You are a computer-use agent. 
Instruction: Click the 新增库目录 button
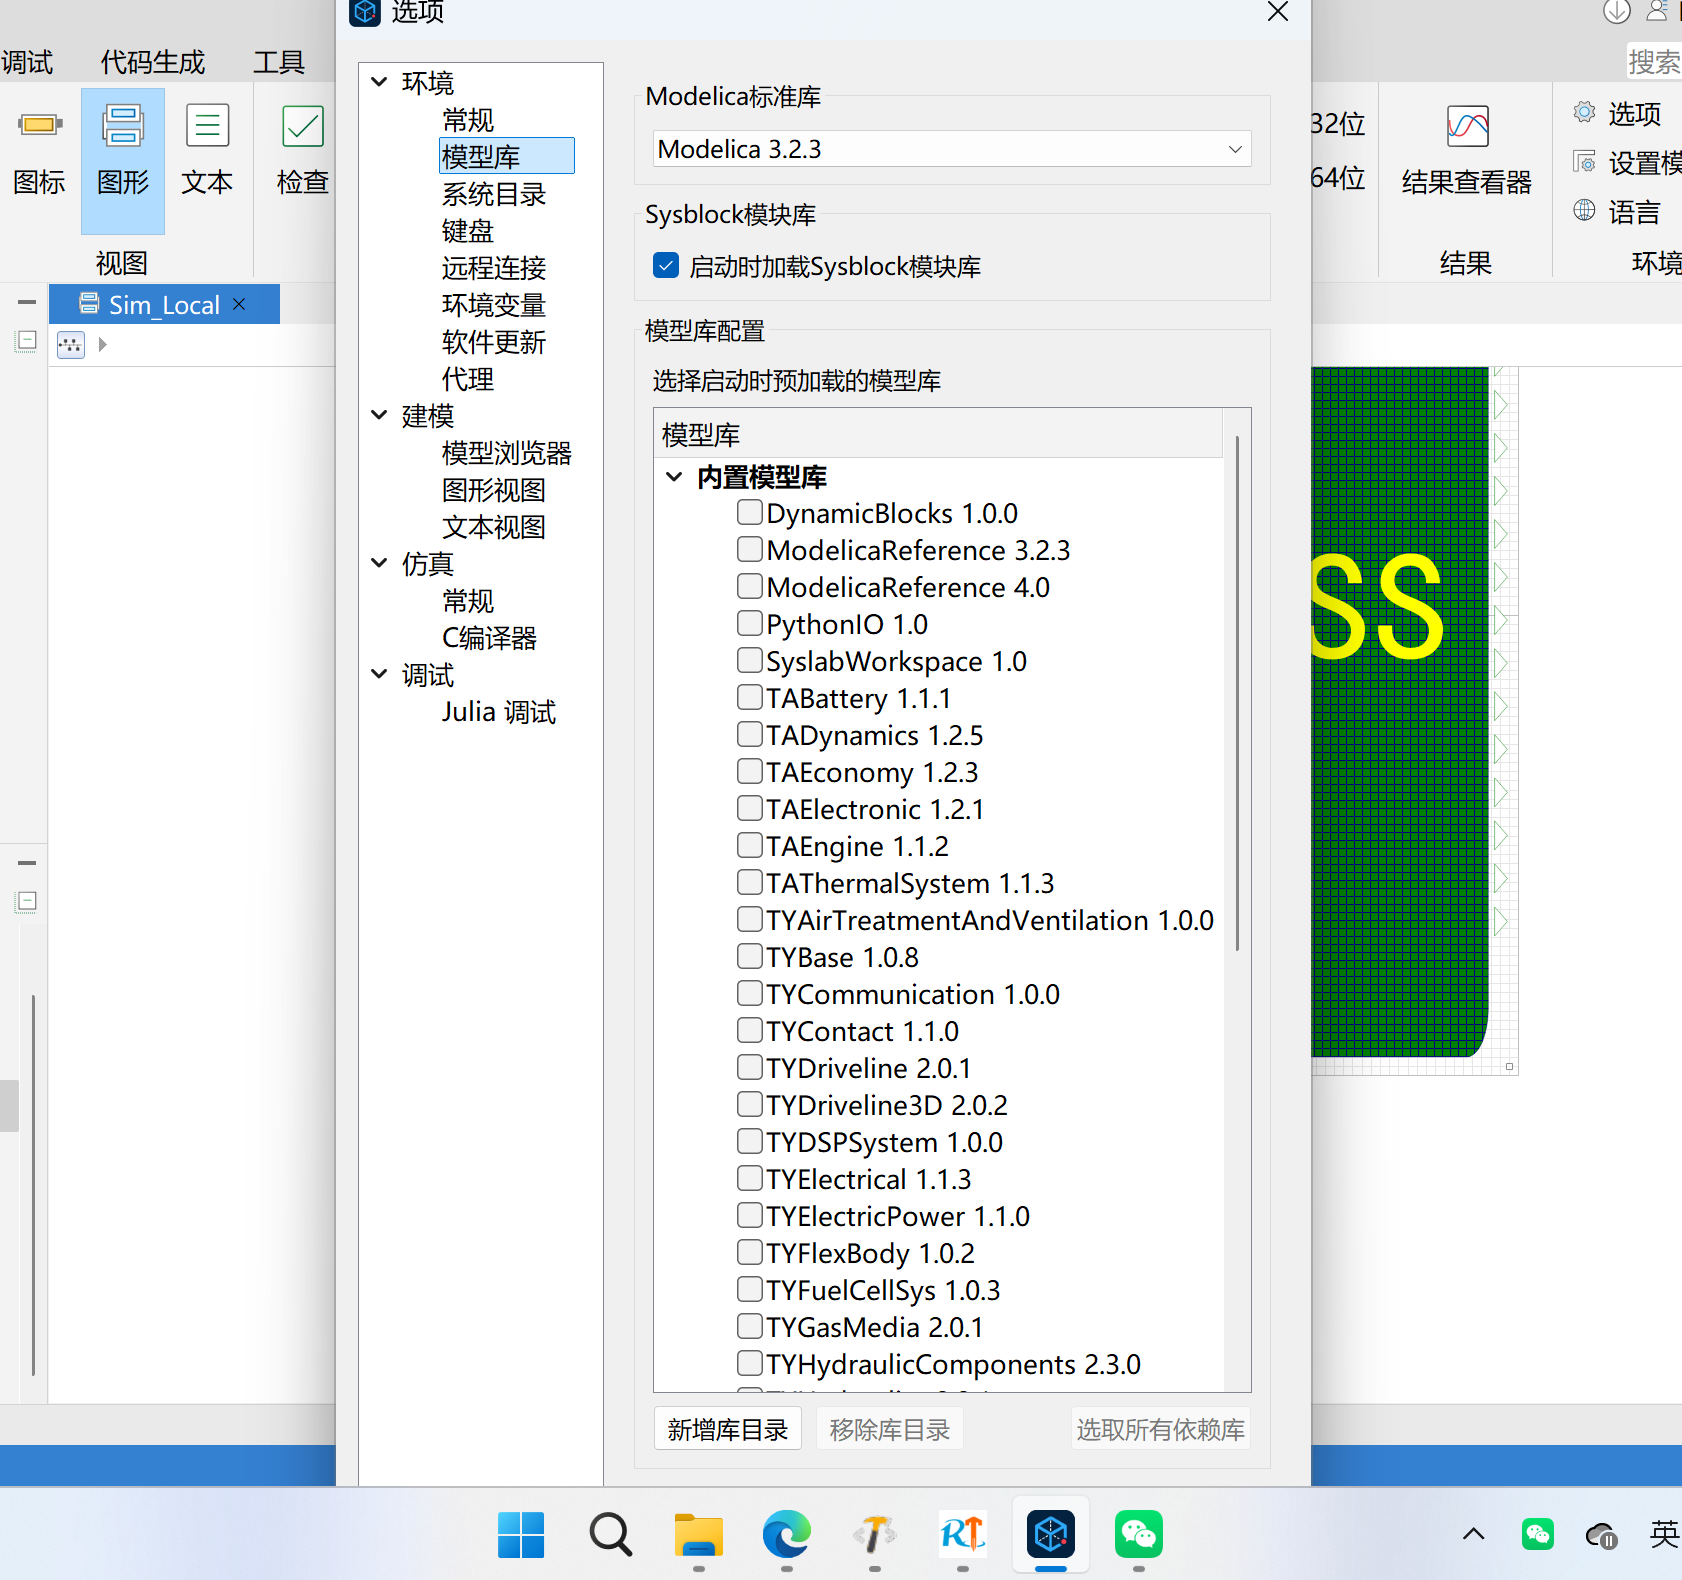point(728,1429)
